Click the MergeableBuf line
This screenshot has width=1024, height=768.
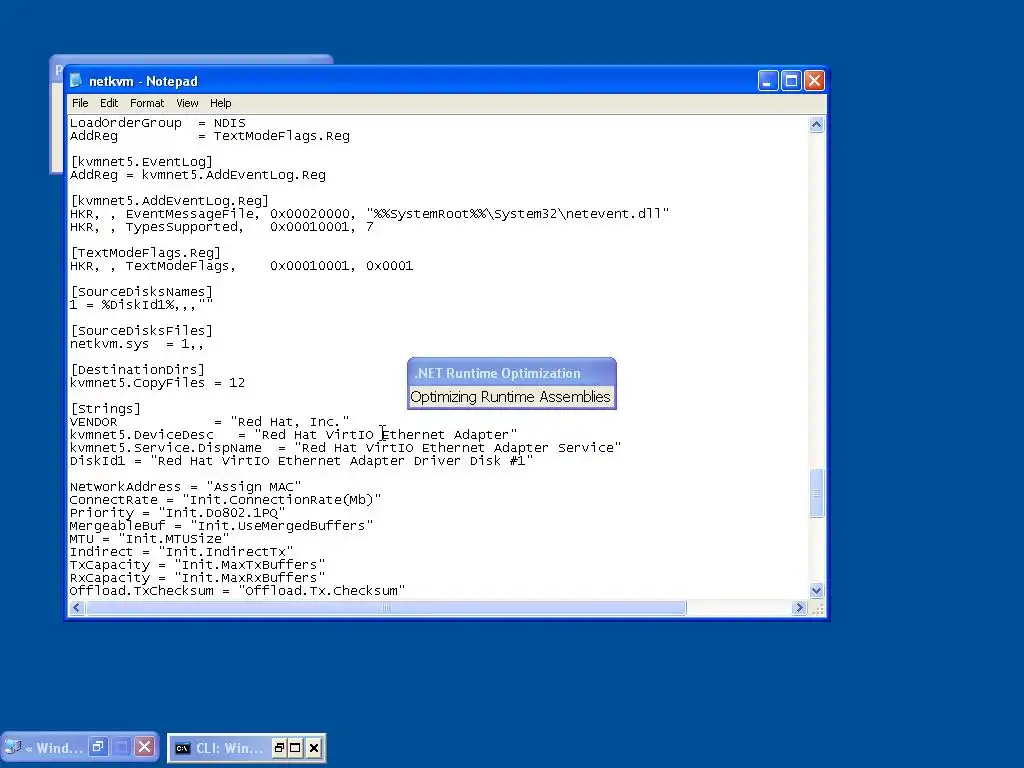221,526
